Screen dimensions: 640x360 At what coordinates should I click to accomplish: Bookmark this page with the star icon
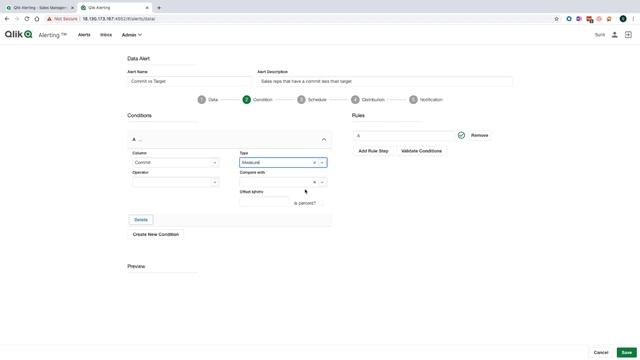tap(556, 19)
